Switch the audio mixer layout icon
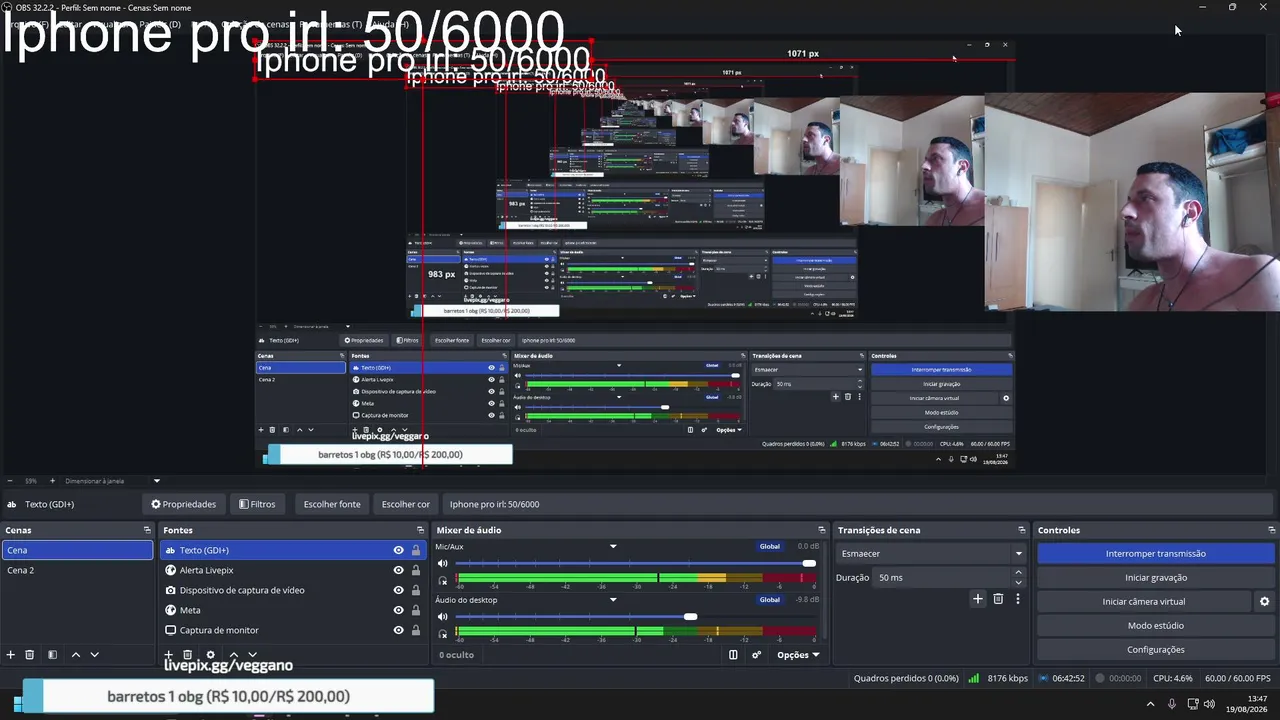Viewport: 1280px width, 720px height. tap(733, 655)
